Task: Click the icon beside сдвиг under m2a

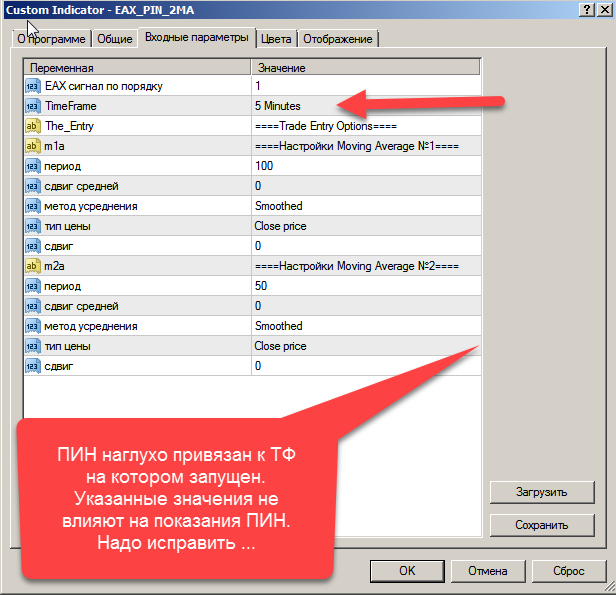Action: pos(33,366)
